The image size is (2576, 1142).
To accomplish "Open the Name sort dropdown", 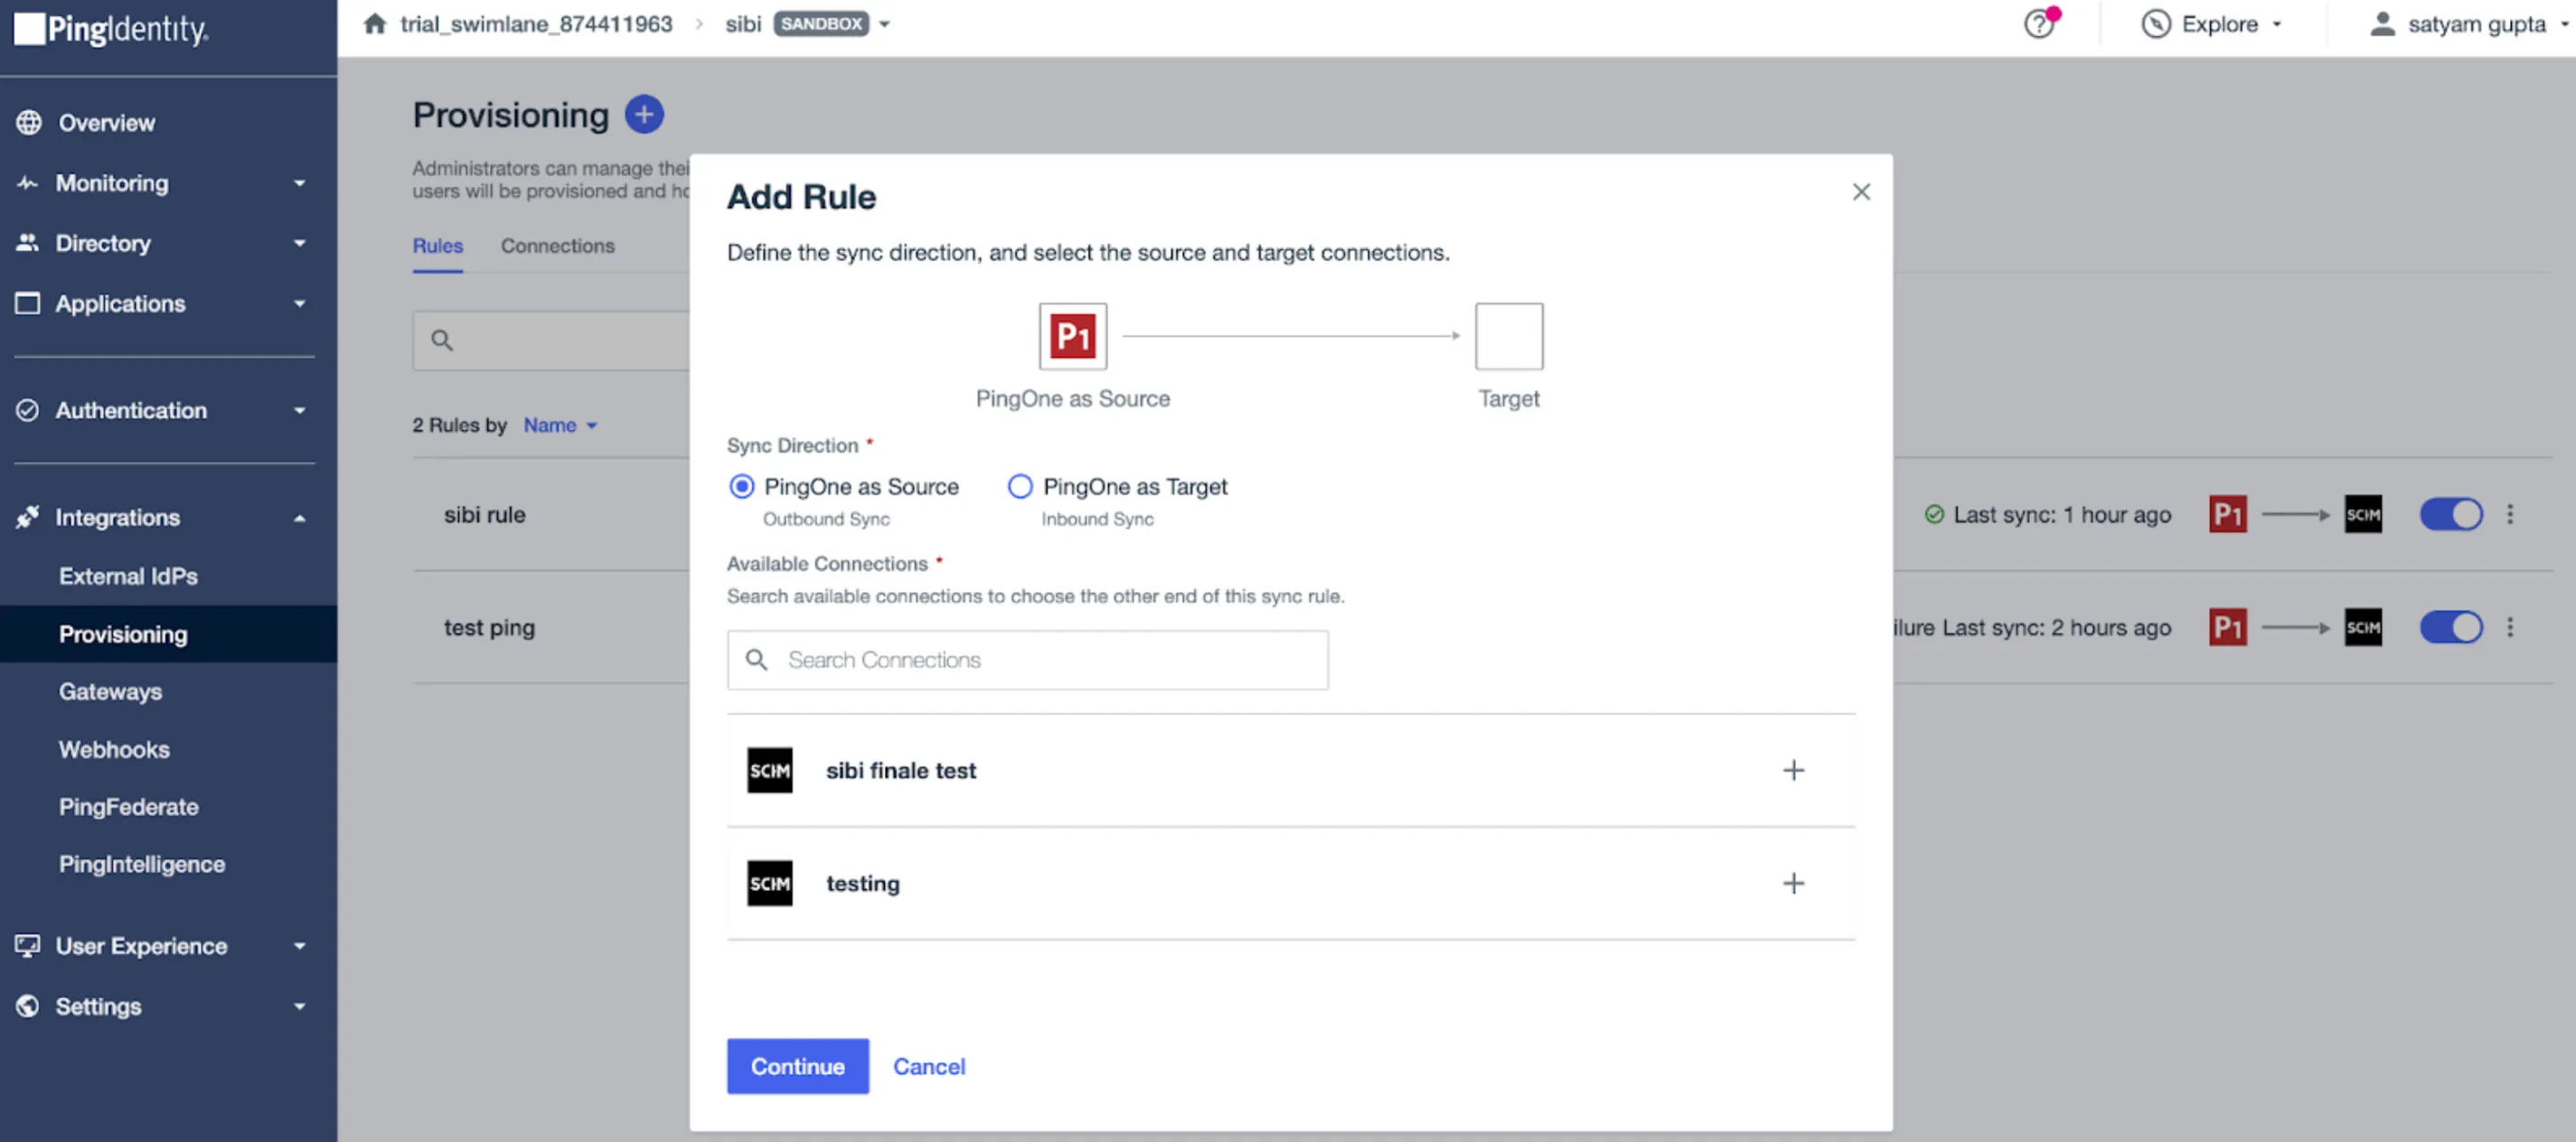I will pos(560,425).
